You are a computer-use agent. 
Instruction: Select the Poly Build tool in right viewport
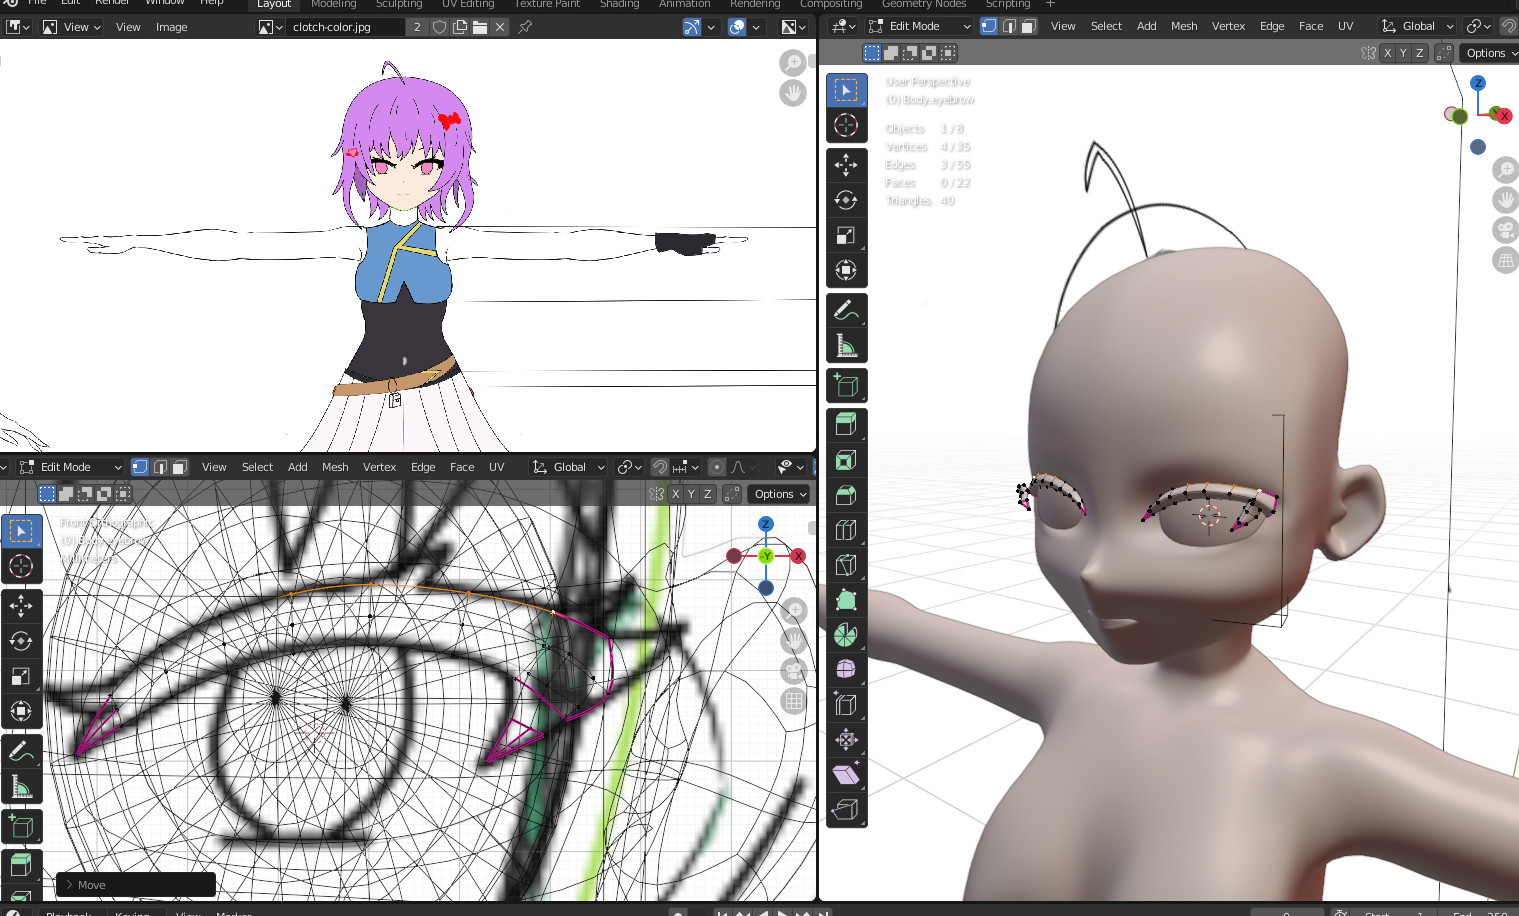point(846,600)
